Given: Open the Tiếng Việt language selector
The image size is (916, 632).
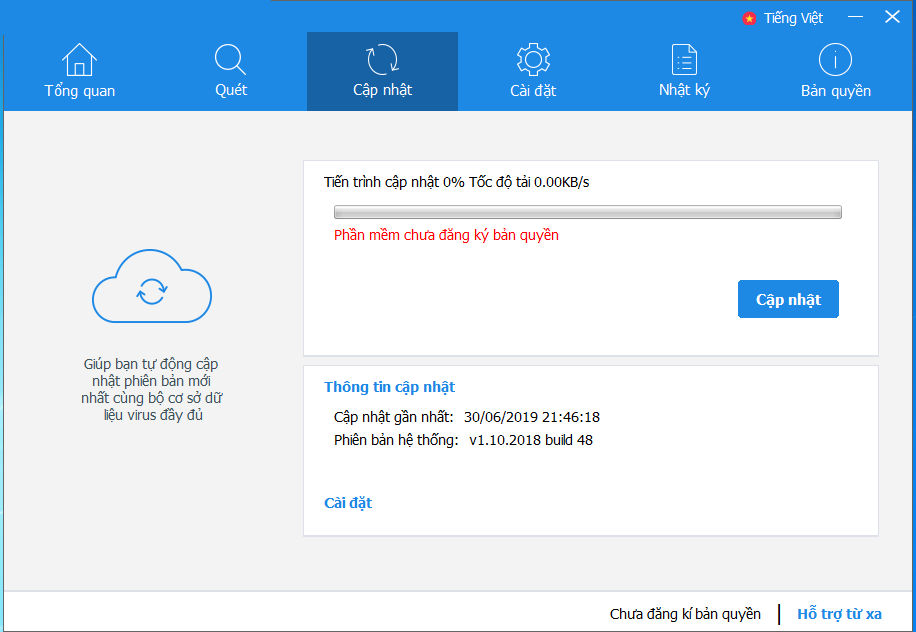Looking at the screenshot, I should [793, 18].
